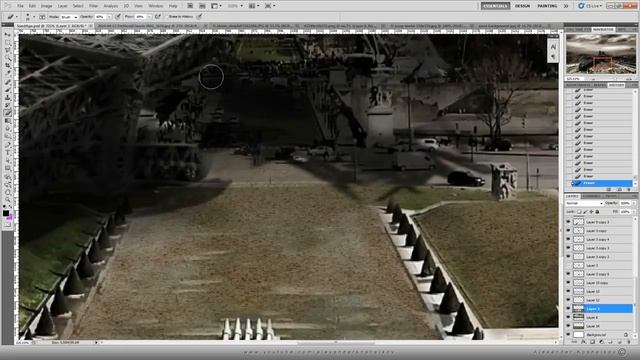Open eraser Opacity slider arrow in options bar
The height and width of the screenshot is (360, 640).
(x=108, y=17)
